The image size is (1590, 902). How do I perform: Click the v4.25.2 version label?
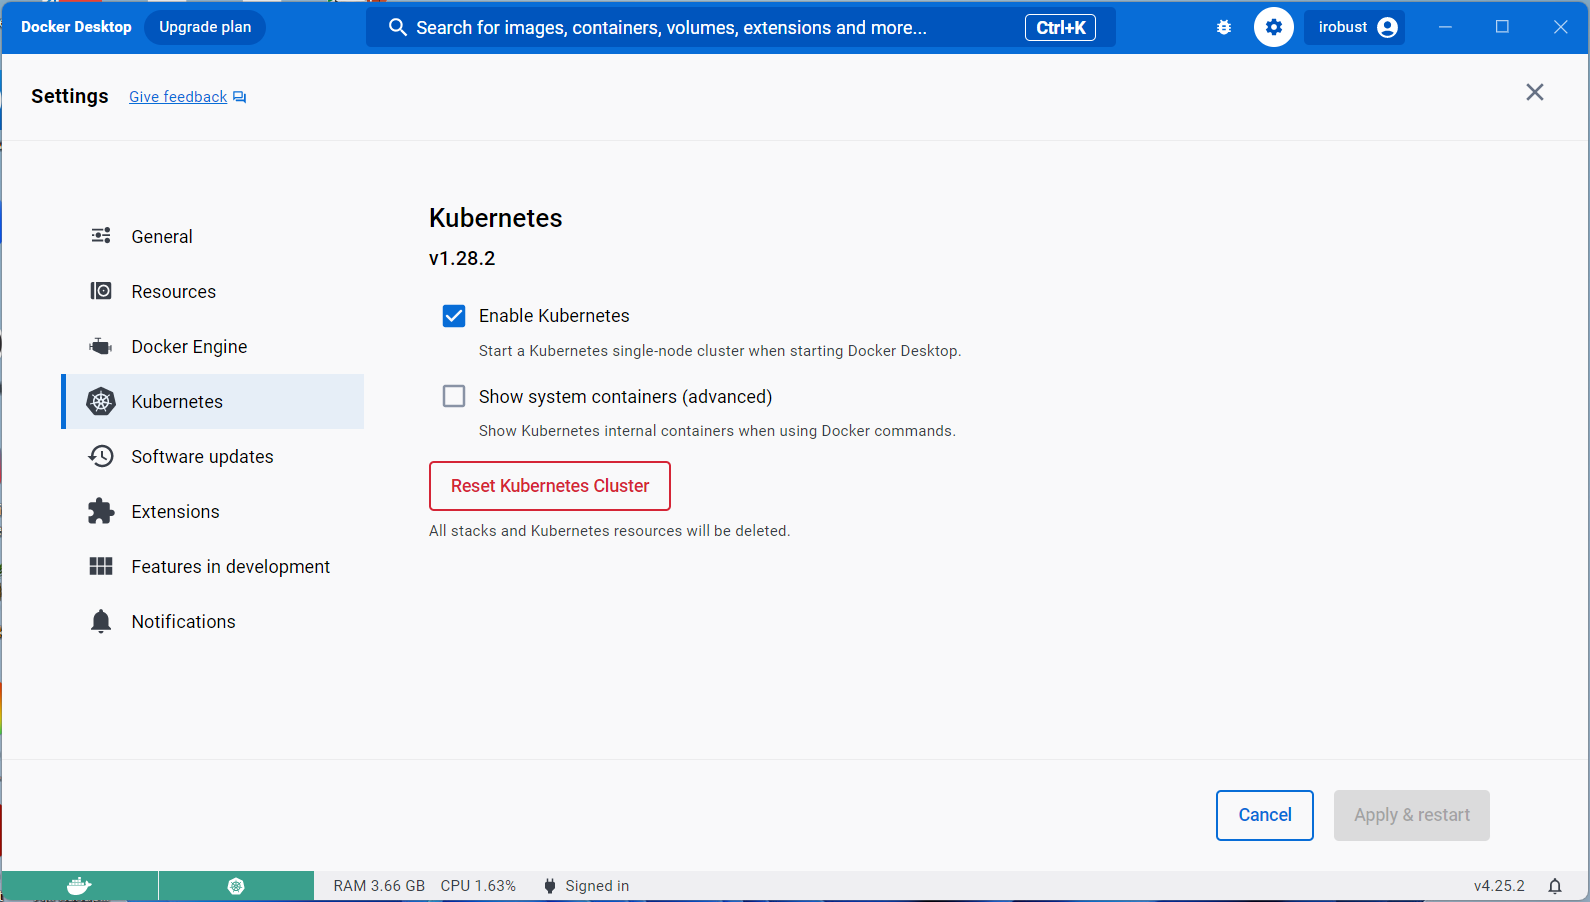pos(1499,886)
